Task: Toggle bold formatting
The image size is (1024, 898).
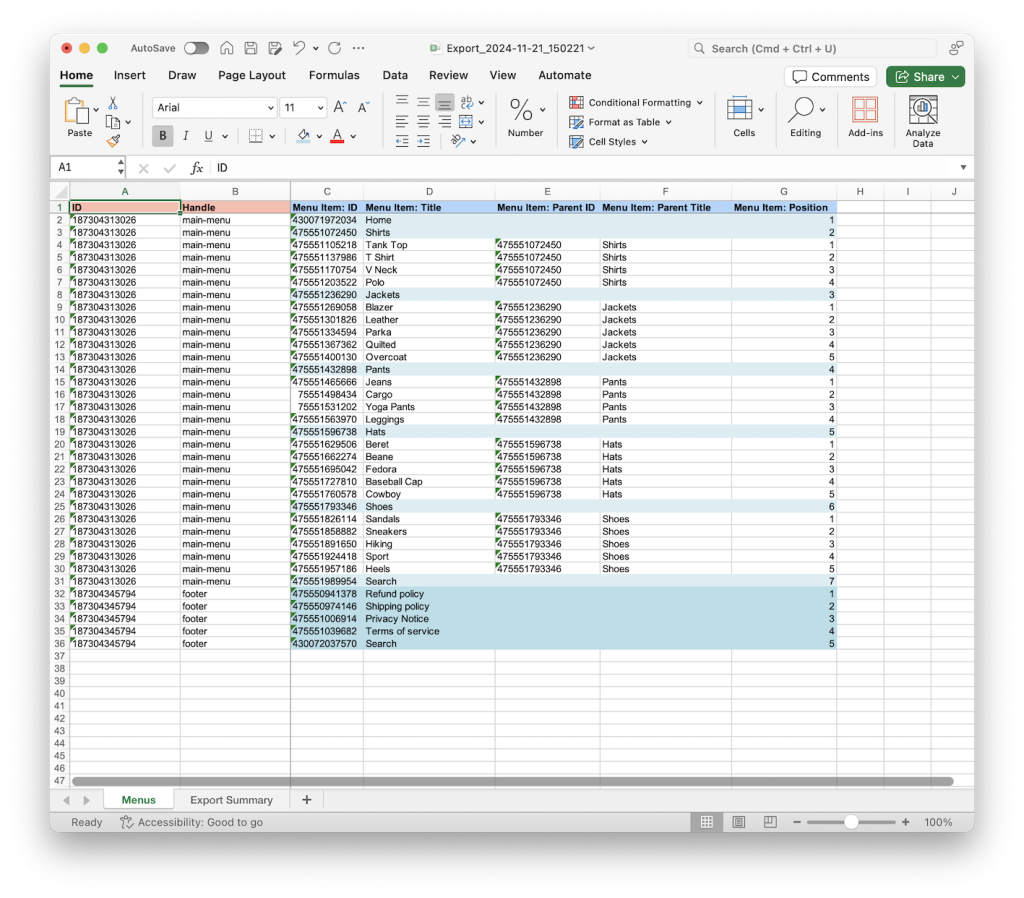Action: point(162,135)
